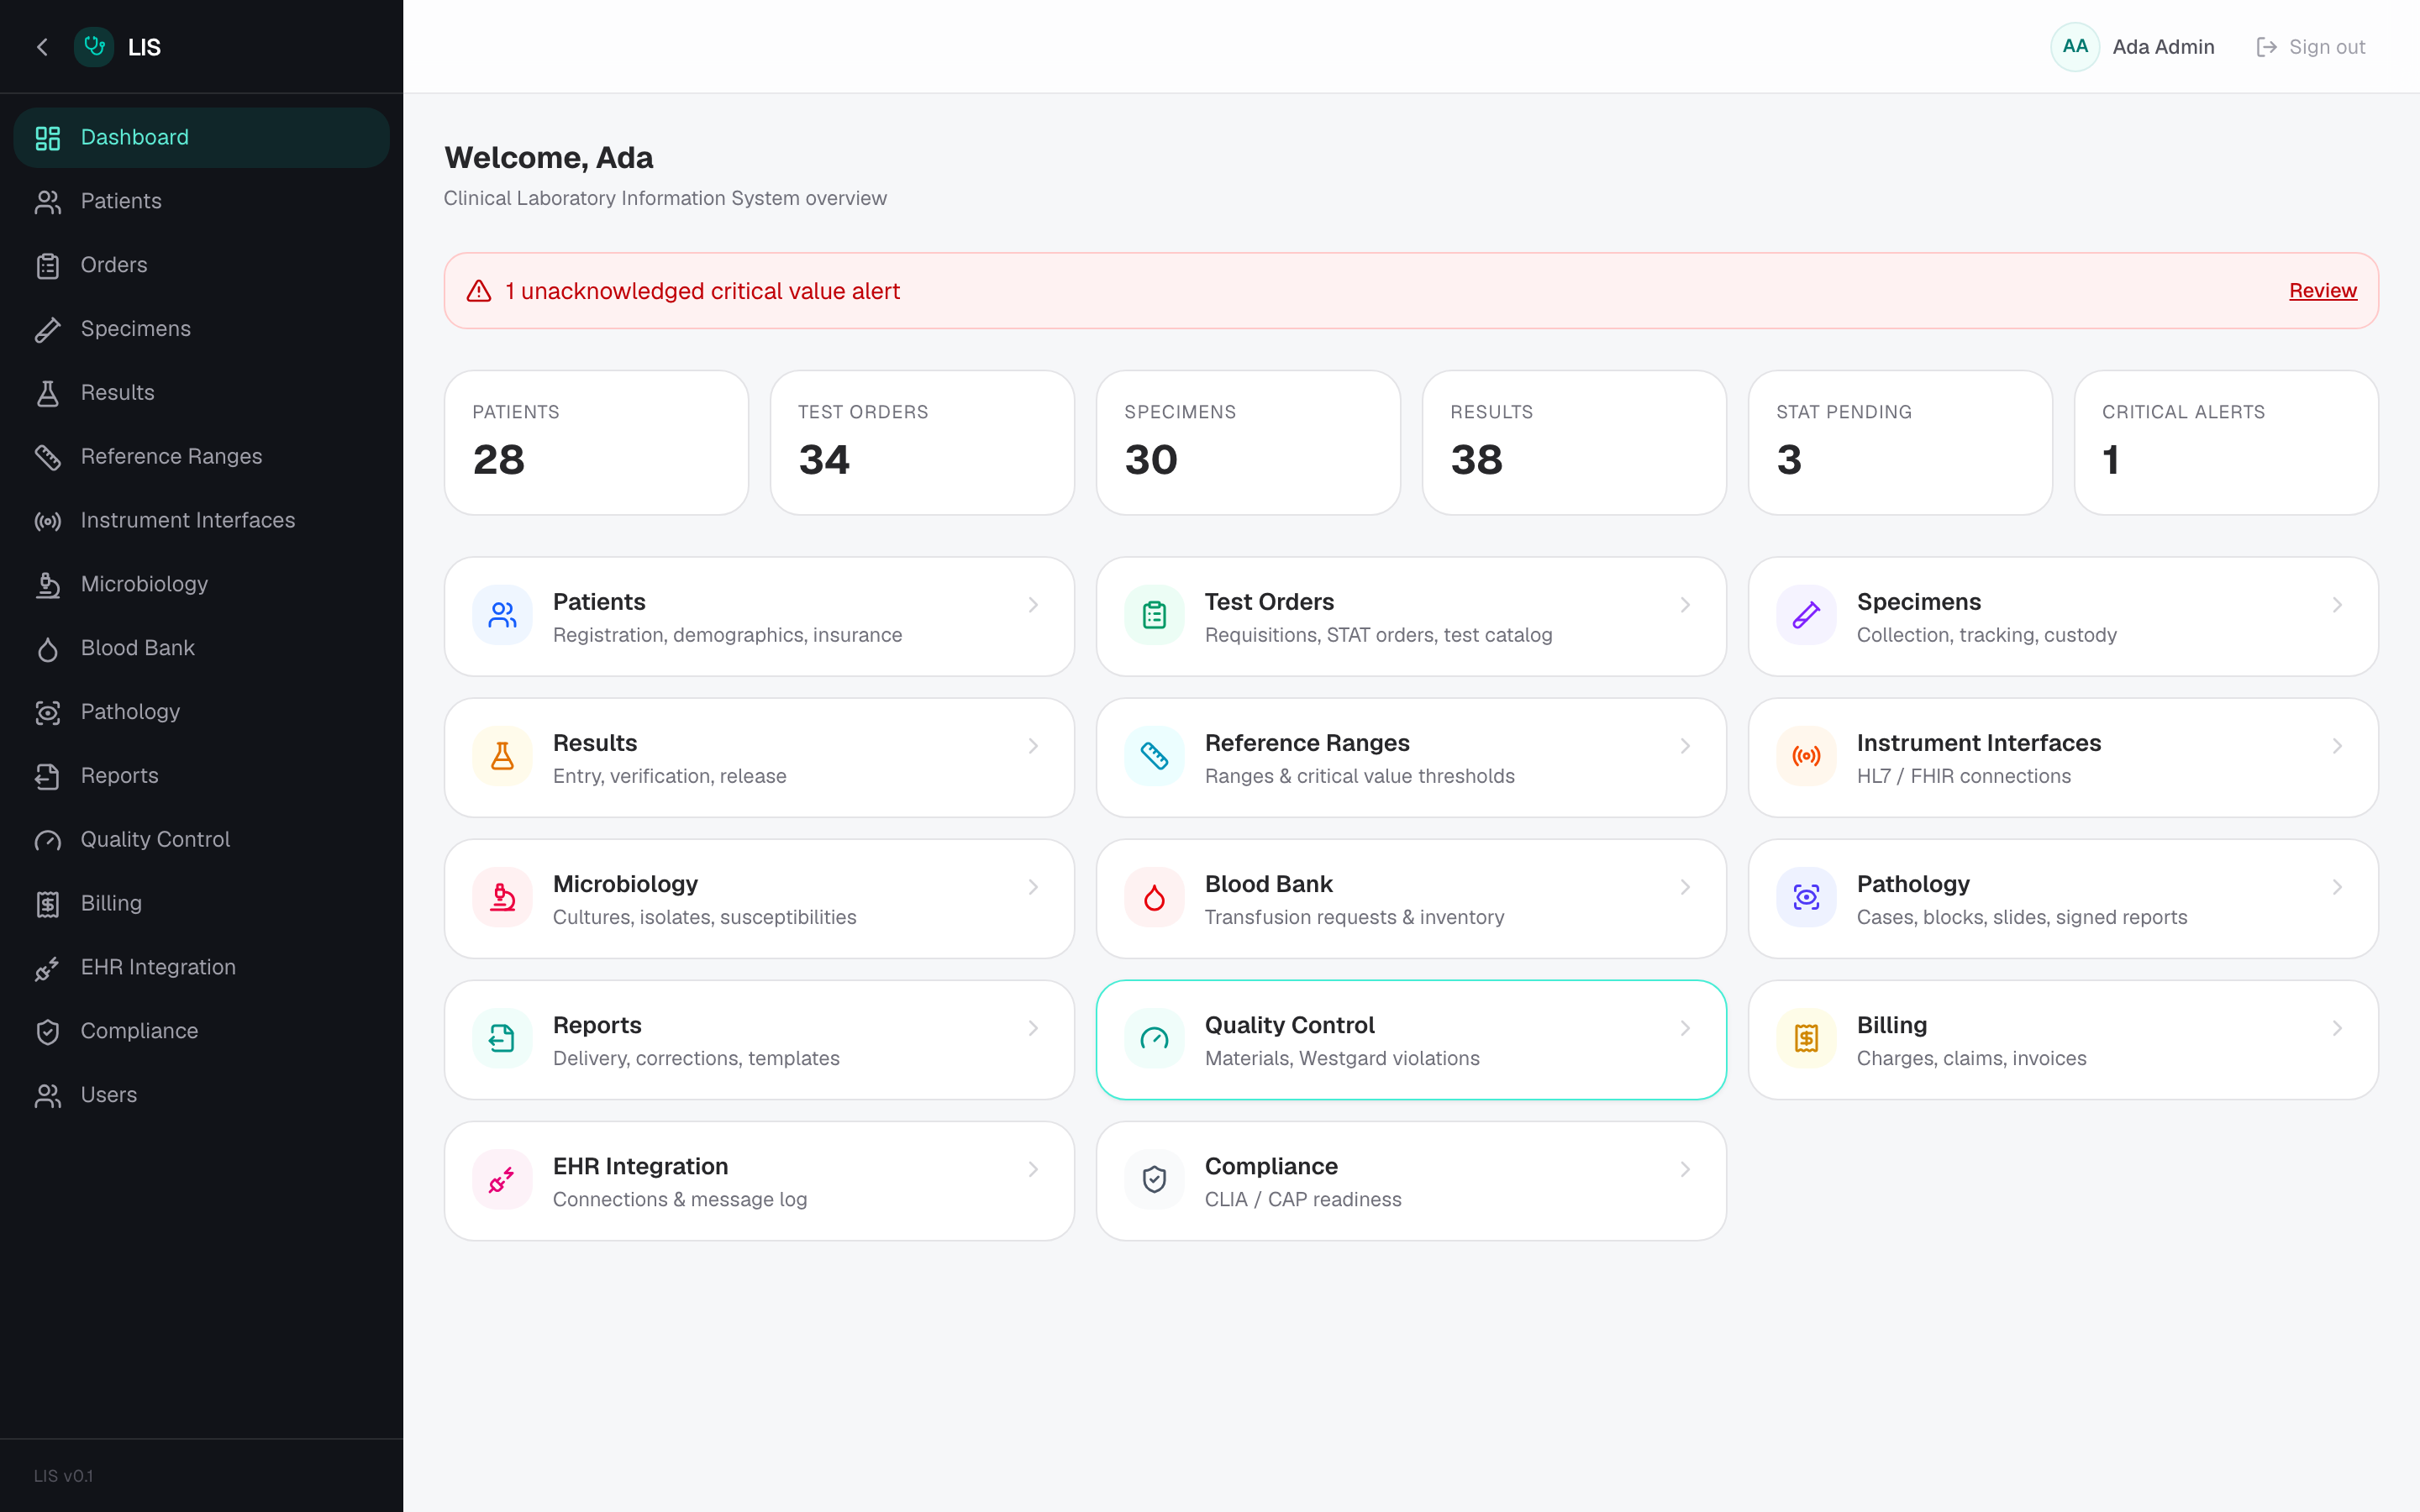Click the LIS stethoscope logo icon
The height and width of the screenshot is (1512, 2420).
(94, 47)
